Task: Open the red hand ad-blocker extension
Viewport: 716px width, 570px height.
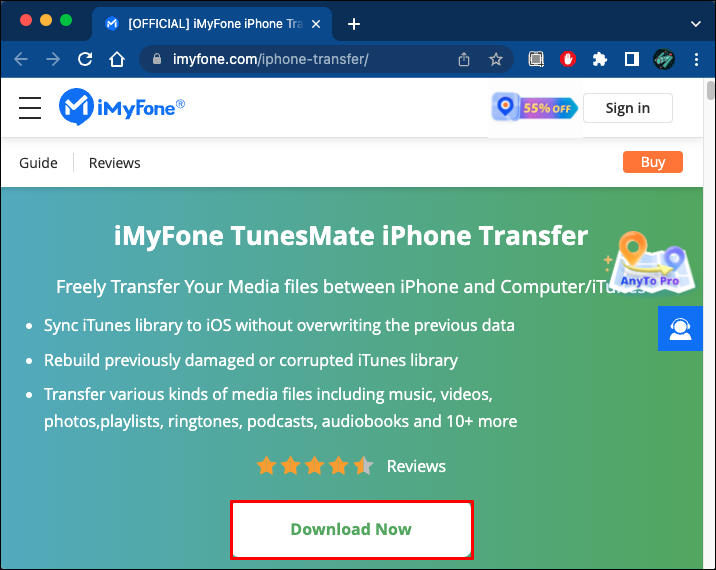Action: pos(568,59)
